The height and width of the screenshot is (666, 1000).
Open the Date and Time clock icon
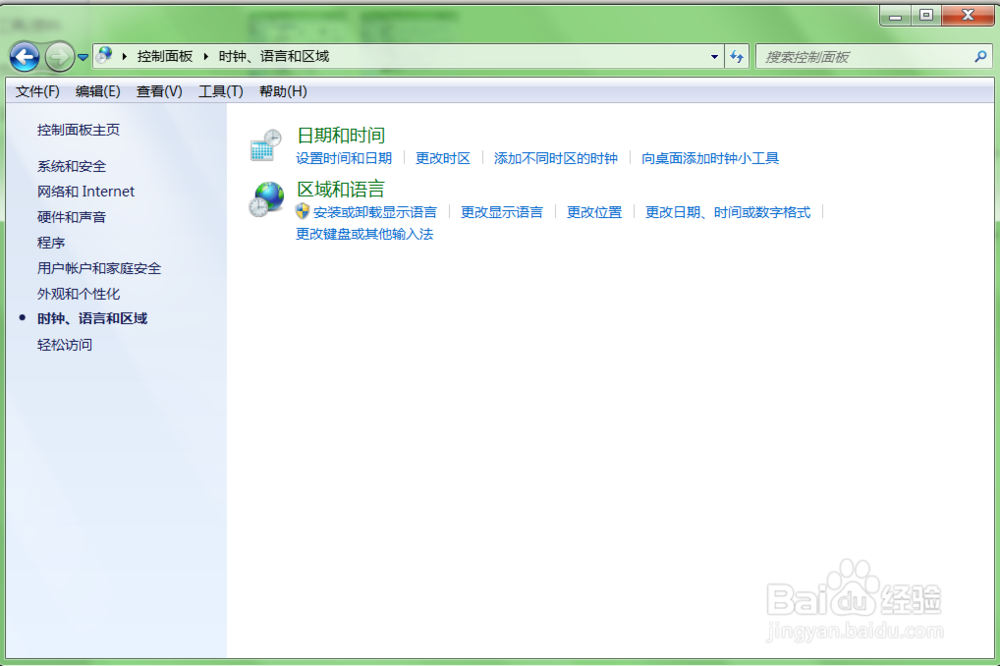click(x=262, y=144)
